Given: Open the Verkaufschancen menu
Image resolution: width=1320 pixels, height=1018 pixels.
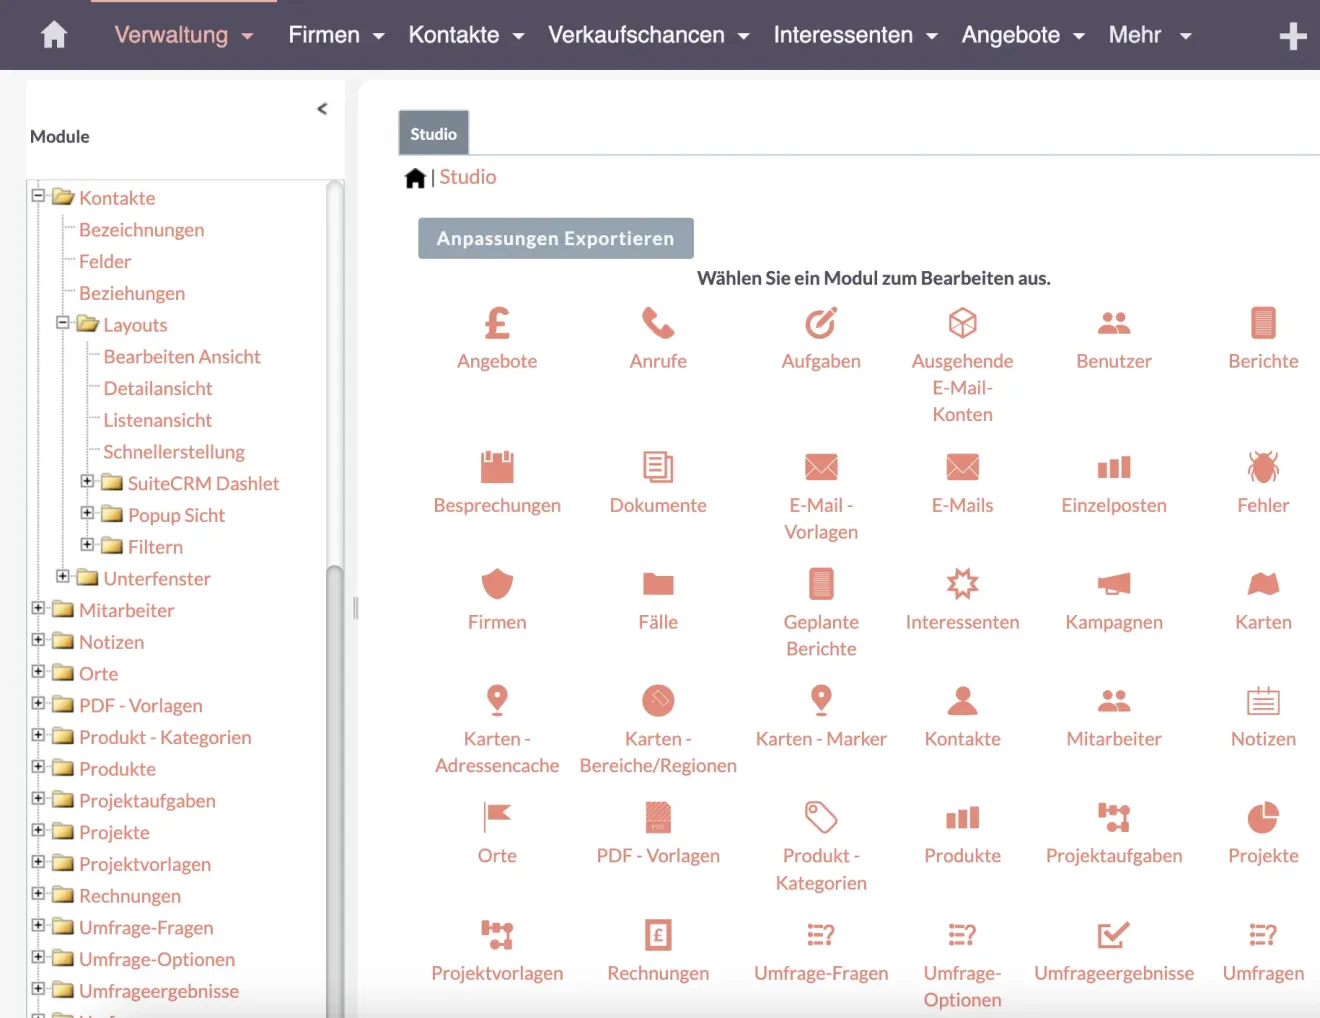Looking at the screenshot, I should (637, 34).
